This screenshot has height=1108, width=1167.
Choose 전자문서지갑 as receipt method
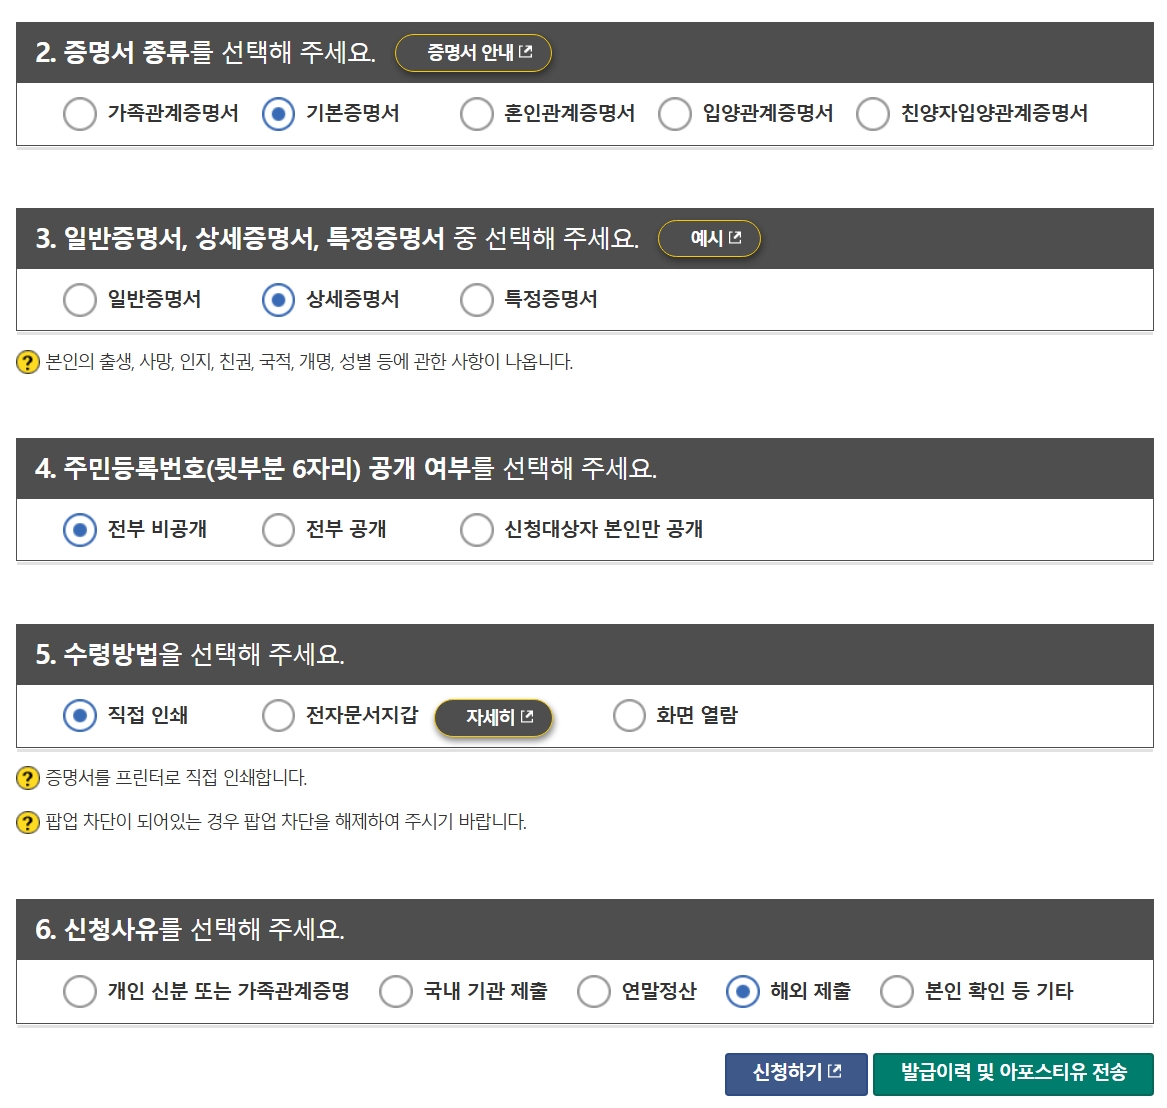pyautogui.click(x=278, y=716)
